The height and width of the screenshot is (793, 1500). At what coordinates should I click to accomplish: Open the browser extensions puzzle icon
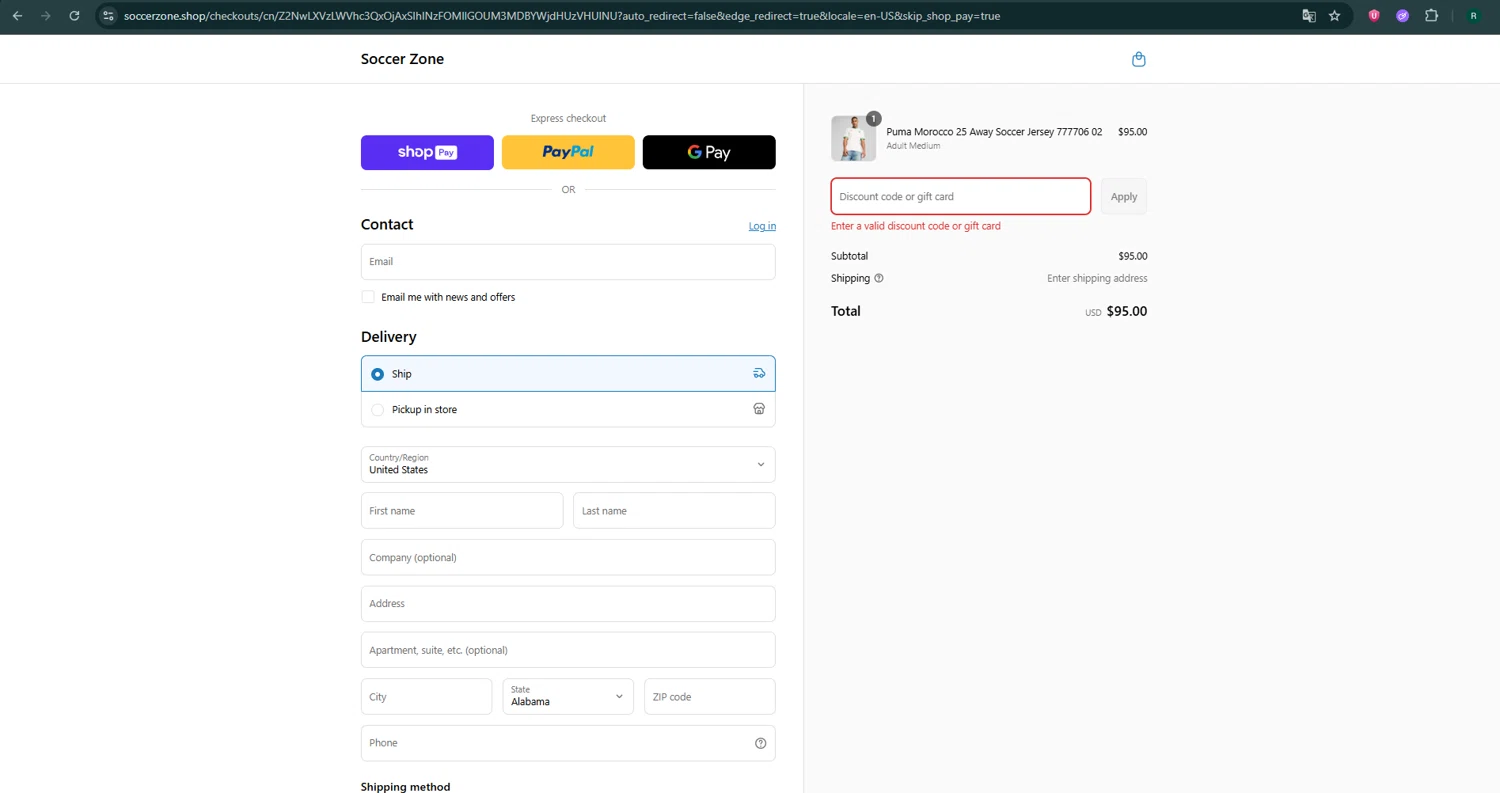point(1431,16)
